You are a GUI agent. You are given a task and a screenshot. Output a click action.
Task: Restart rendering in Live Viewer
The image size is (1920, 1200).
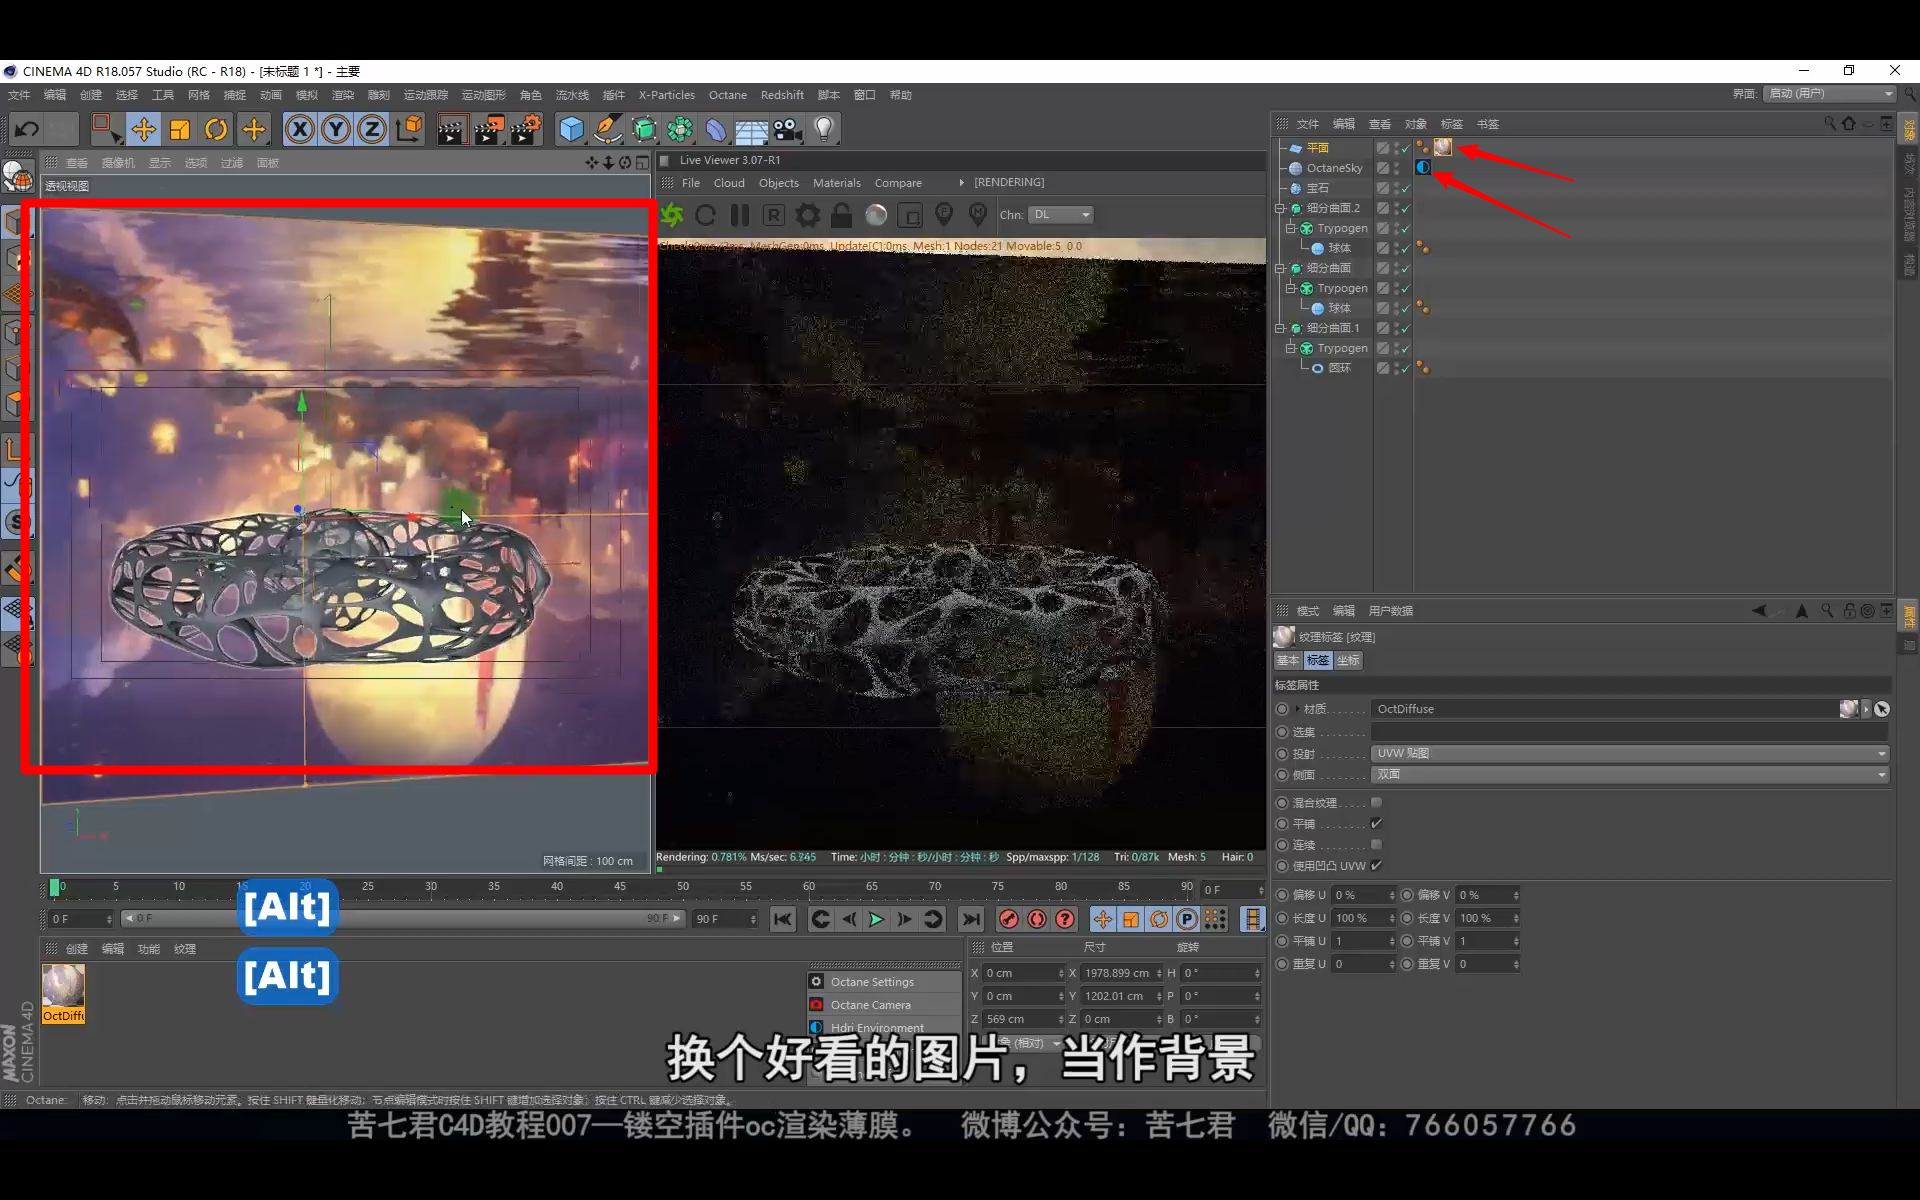click(x=705, y=215)
